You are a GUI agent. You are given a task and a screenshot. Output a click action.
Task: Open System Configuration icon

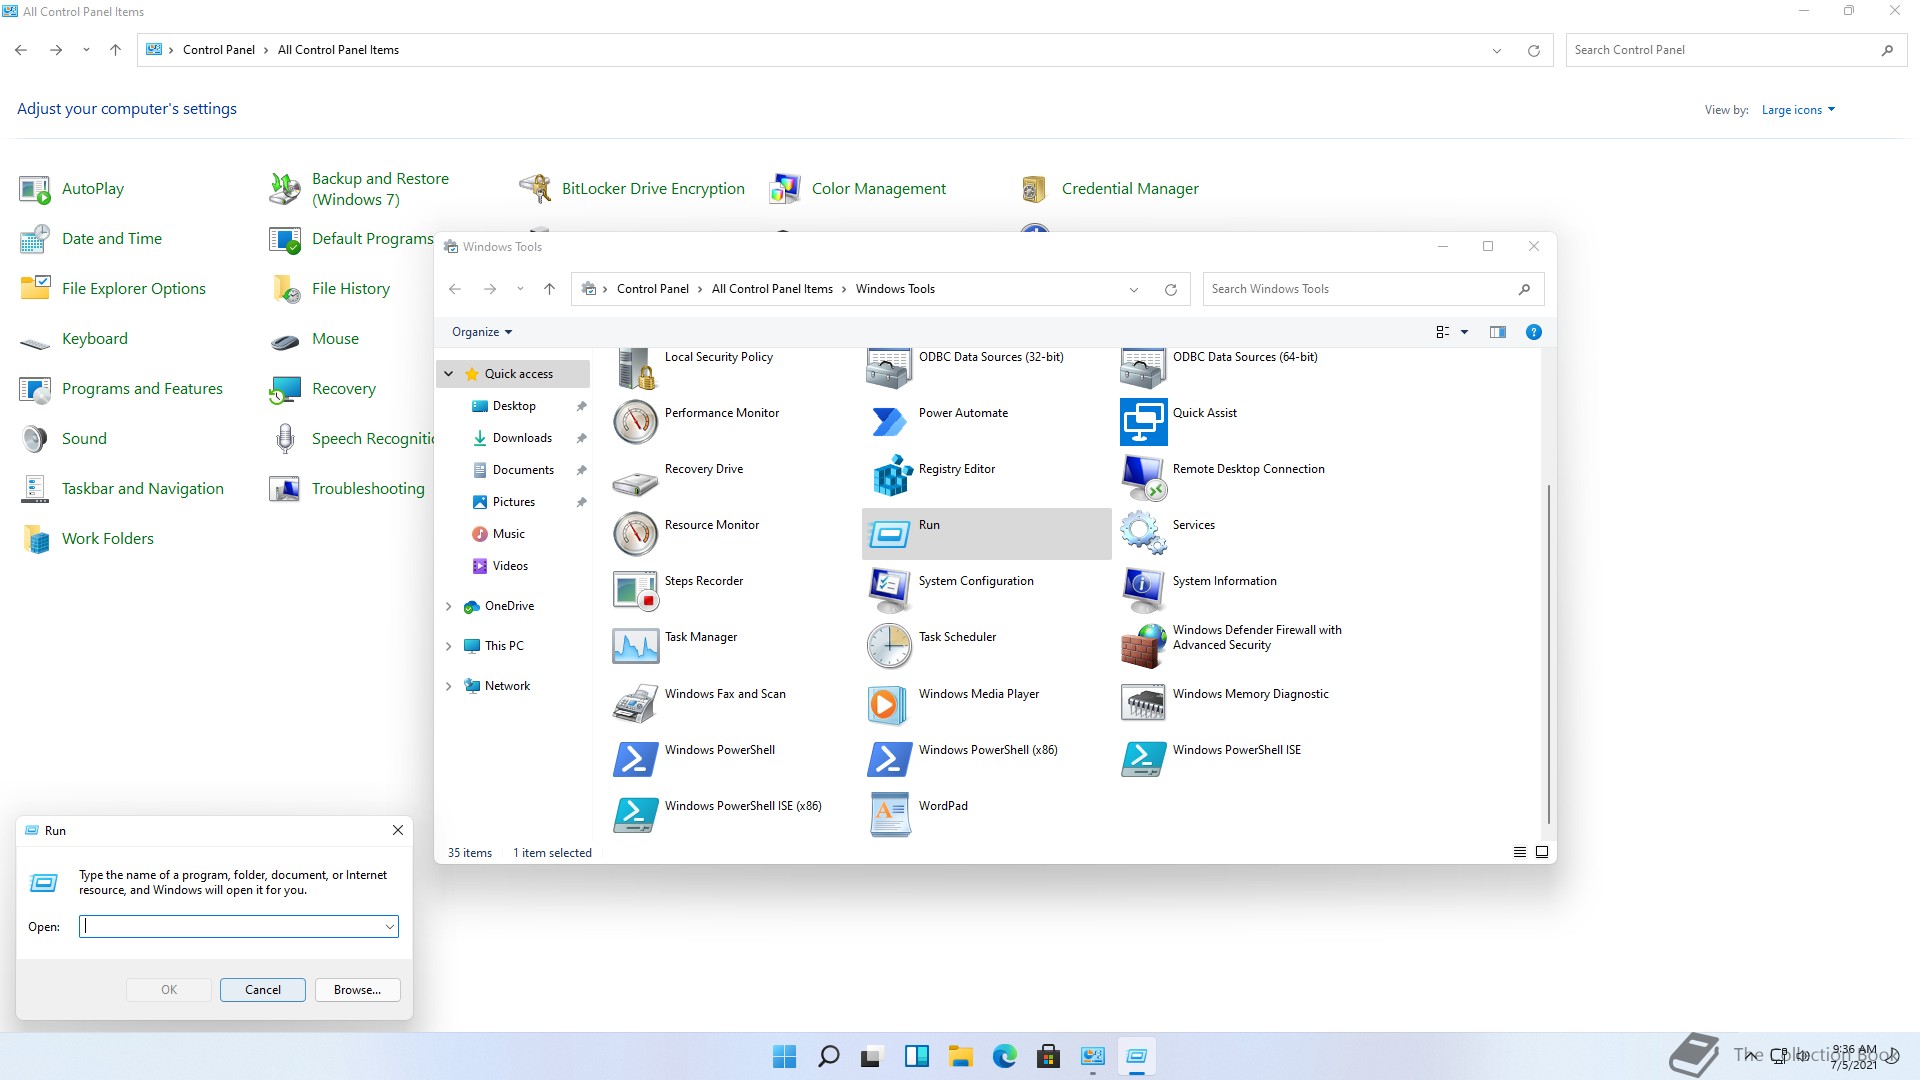pos(889,590)
